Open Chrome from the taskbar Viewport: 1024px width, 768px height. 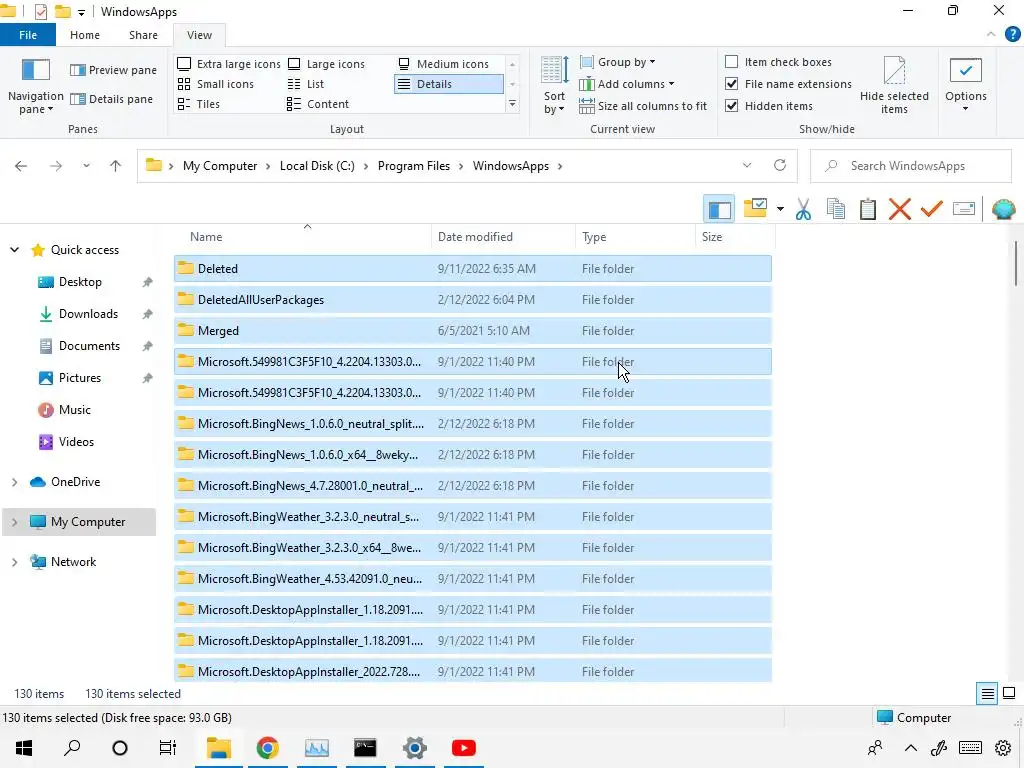(267, 748)
